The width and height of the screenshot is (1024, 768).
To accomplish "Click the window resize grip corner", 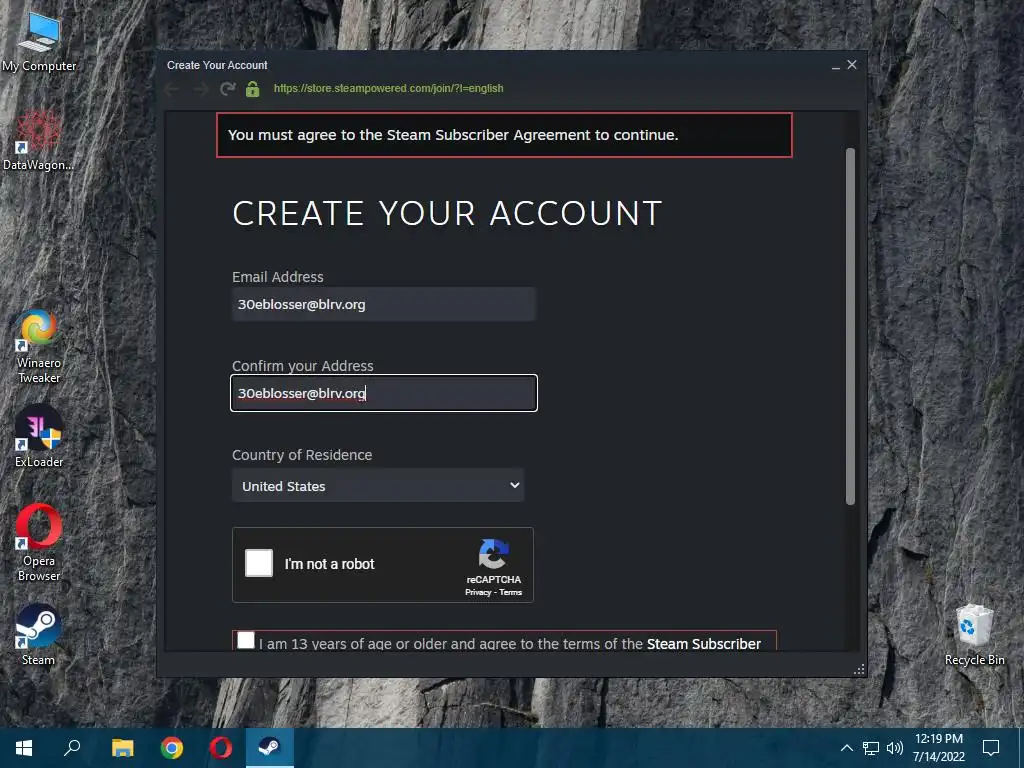I will click(x=859, y=669).
